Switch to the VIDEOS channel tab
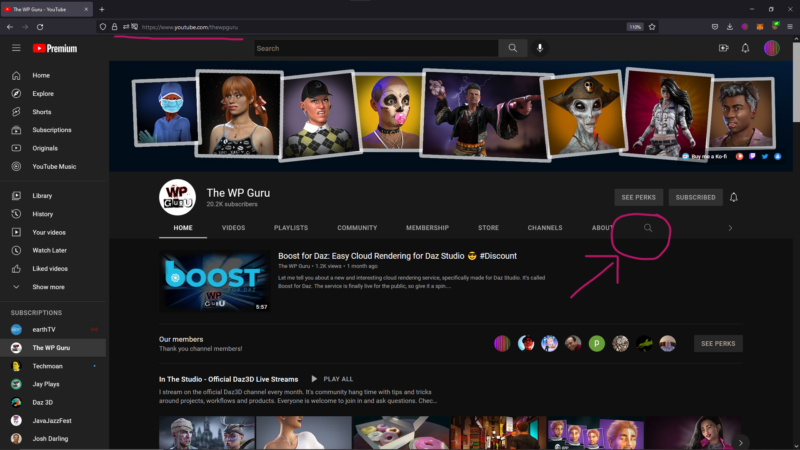The height and width of the screenshot is (450, 800). pyautogui.click(x=233, y=228)
